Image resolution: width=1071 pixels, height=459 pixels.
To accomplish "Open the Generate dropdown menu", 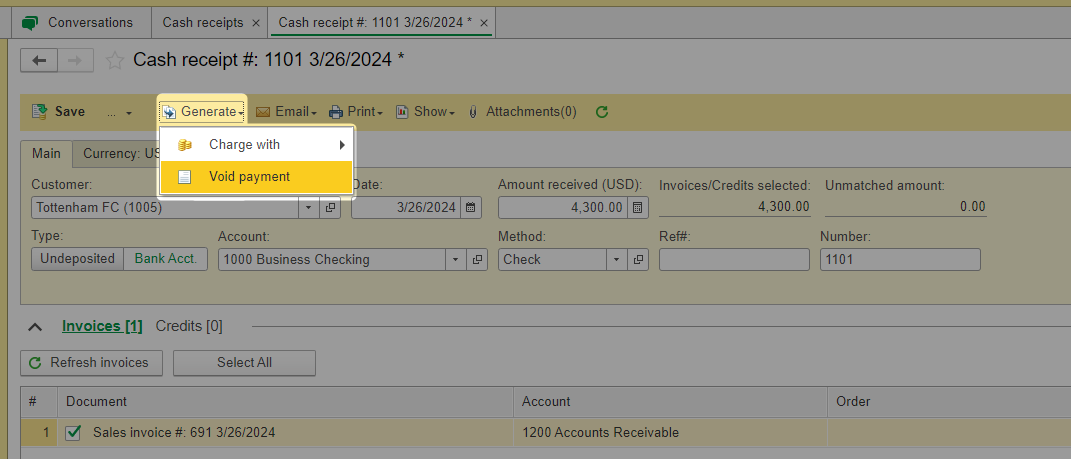I will pyautogui.click(x=202, y=111).
